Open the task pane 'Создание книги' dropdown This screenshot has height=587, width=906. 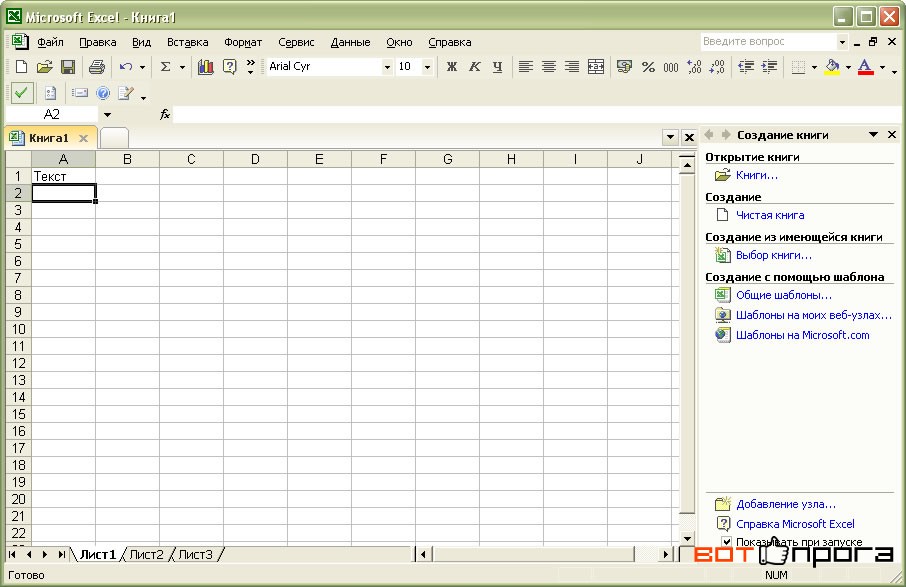(x=873, y=135)
